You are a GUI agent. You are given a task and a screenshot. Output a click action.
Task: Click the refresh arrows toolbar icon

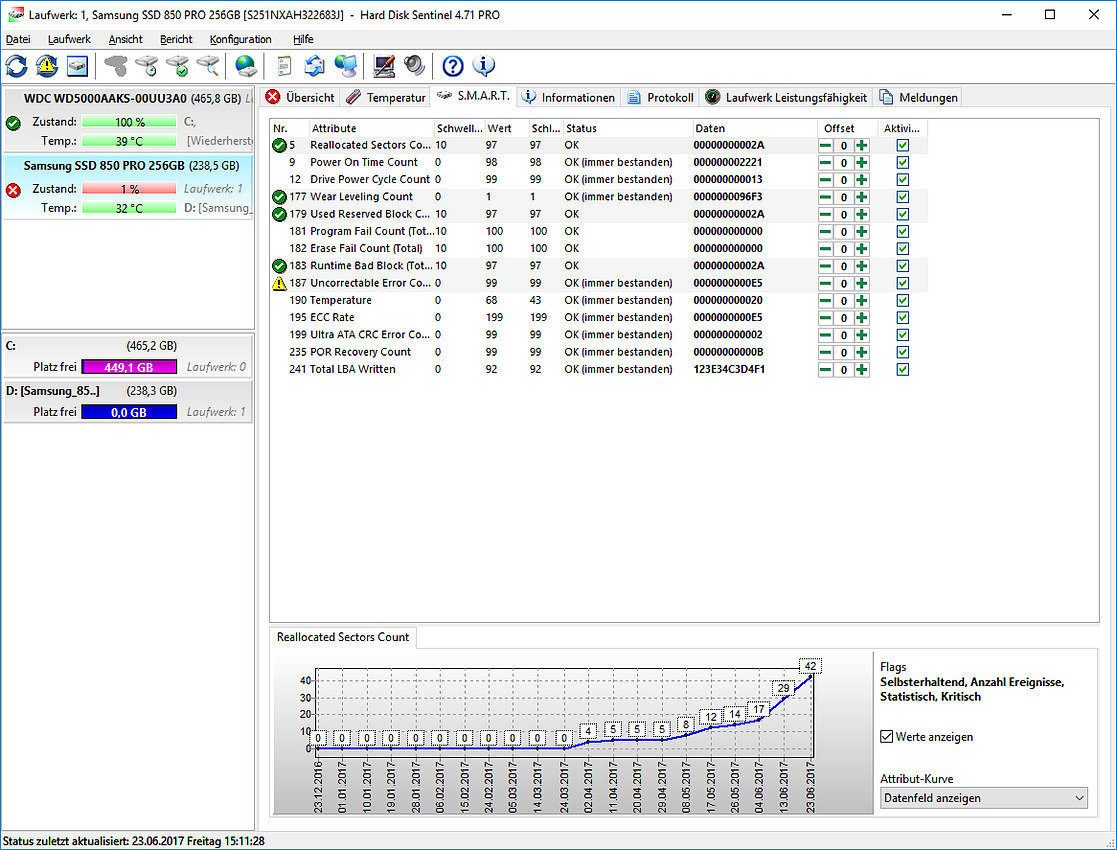coord(17,67)
